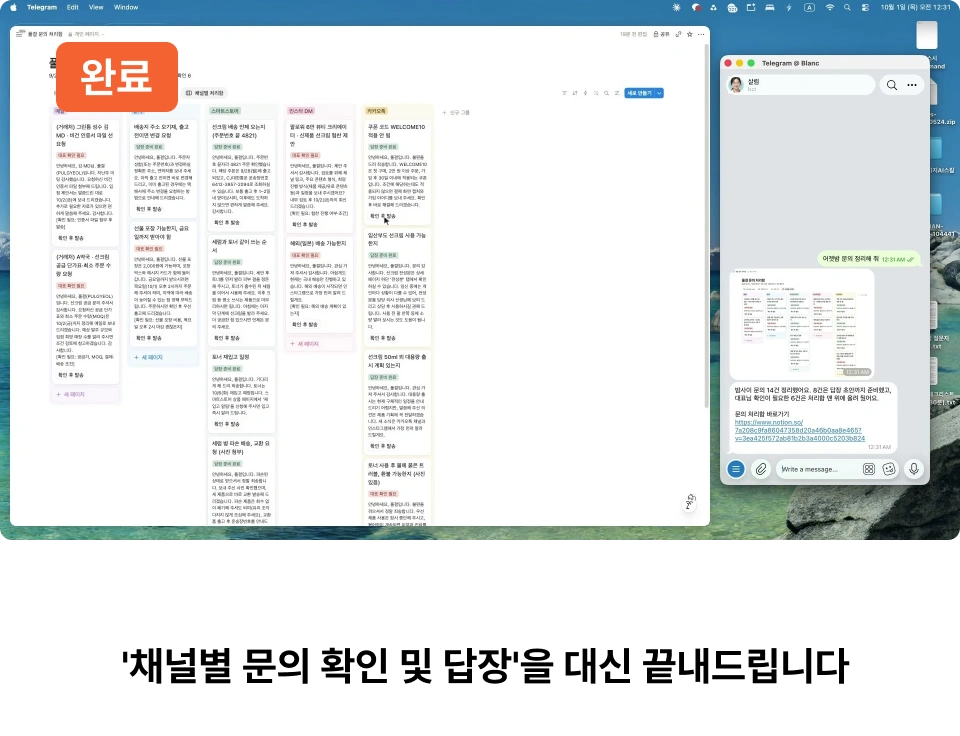The height and width of the screenshot is (736, 960).
Task: Open the board screenshot thumbnail in Telegram
Action: click(802, 323)
